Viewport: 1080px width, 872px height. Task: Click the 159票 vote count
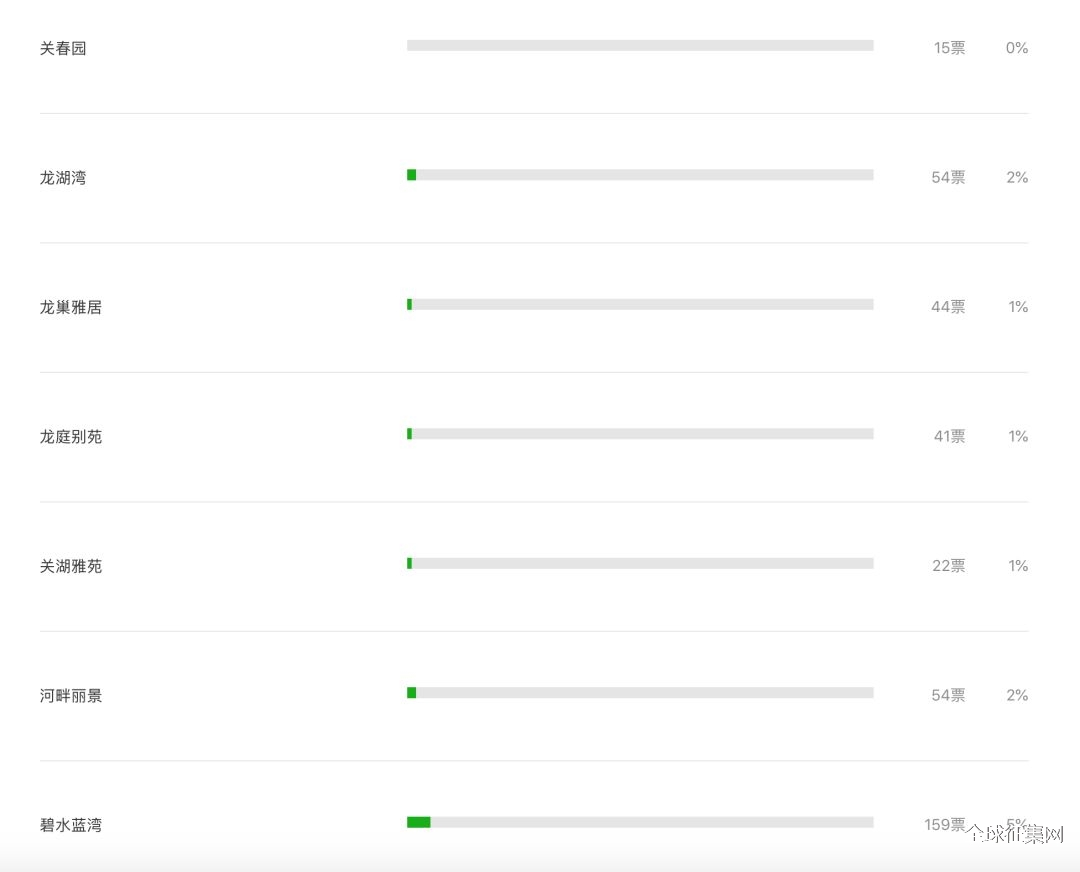(x=944, y=825)
